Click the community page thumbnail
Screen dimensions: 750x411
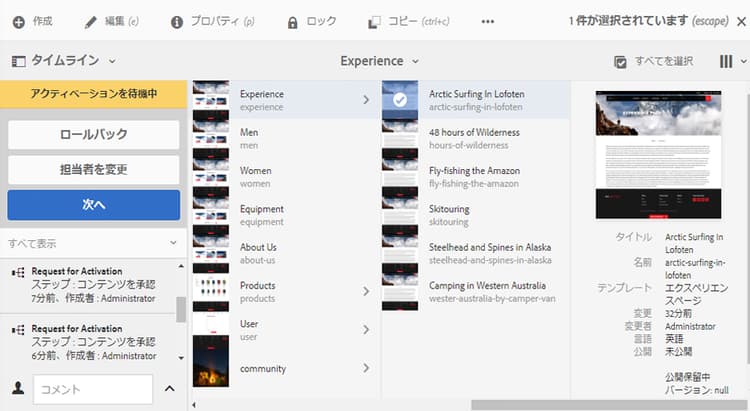[x=211, y=361]
